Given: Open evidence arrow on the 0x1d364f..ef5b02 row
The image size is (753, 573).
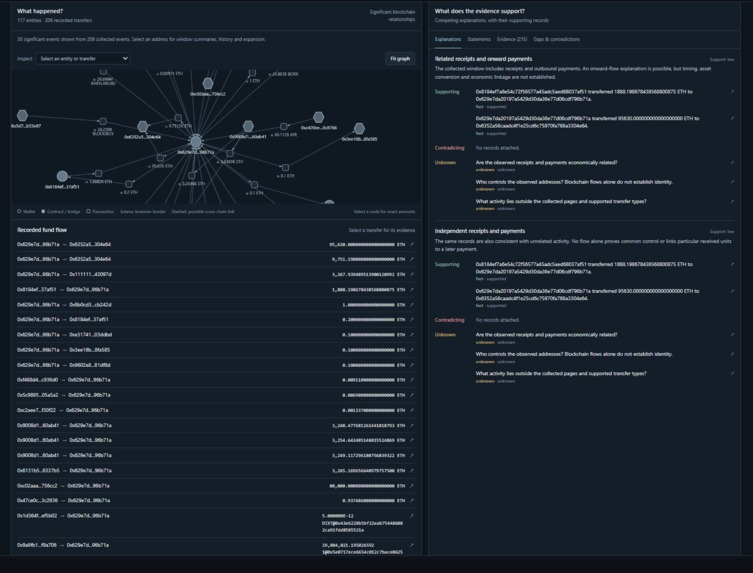Looking at the screenshot, I should [412, 516].
